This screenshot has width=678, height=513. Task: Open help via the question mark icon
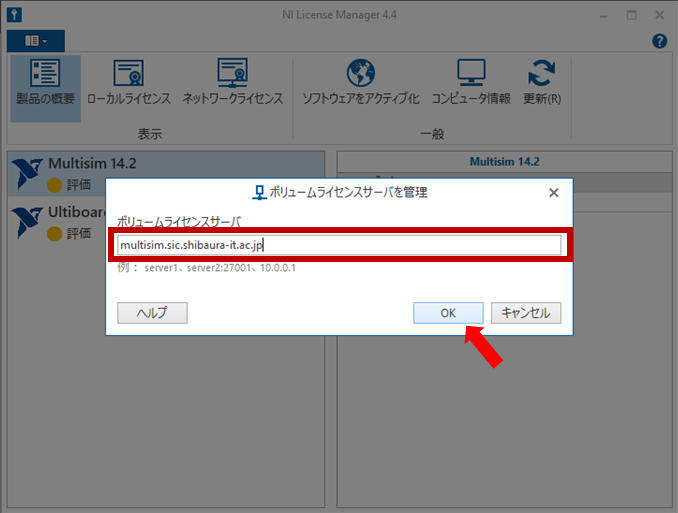pos(659,41)
